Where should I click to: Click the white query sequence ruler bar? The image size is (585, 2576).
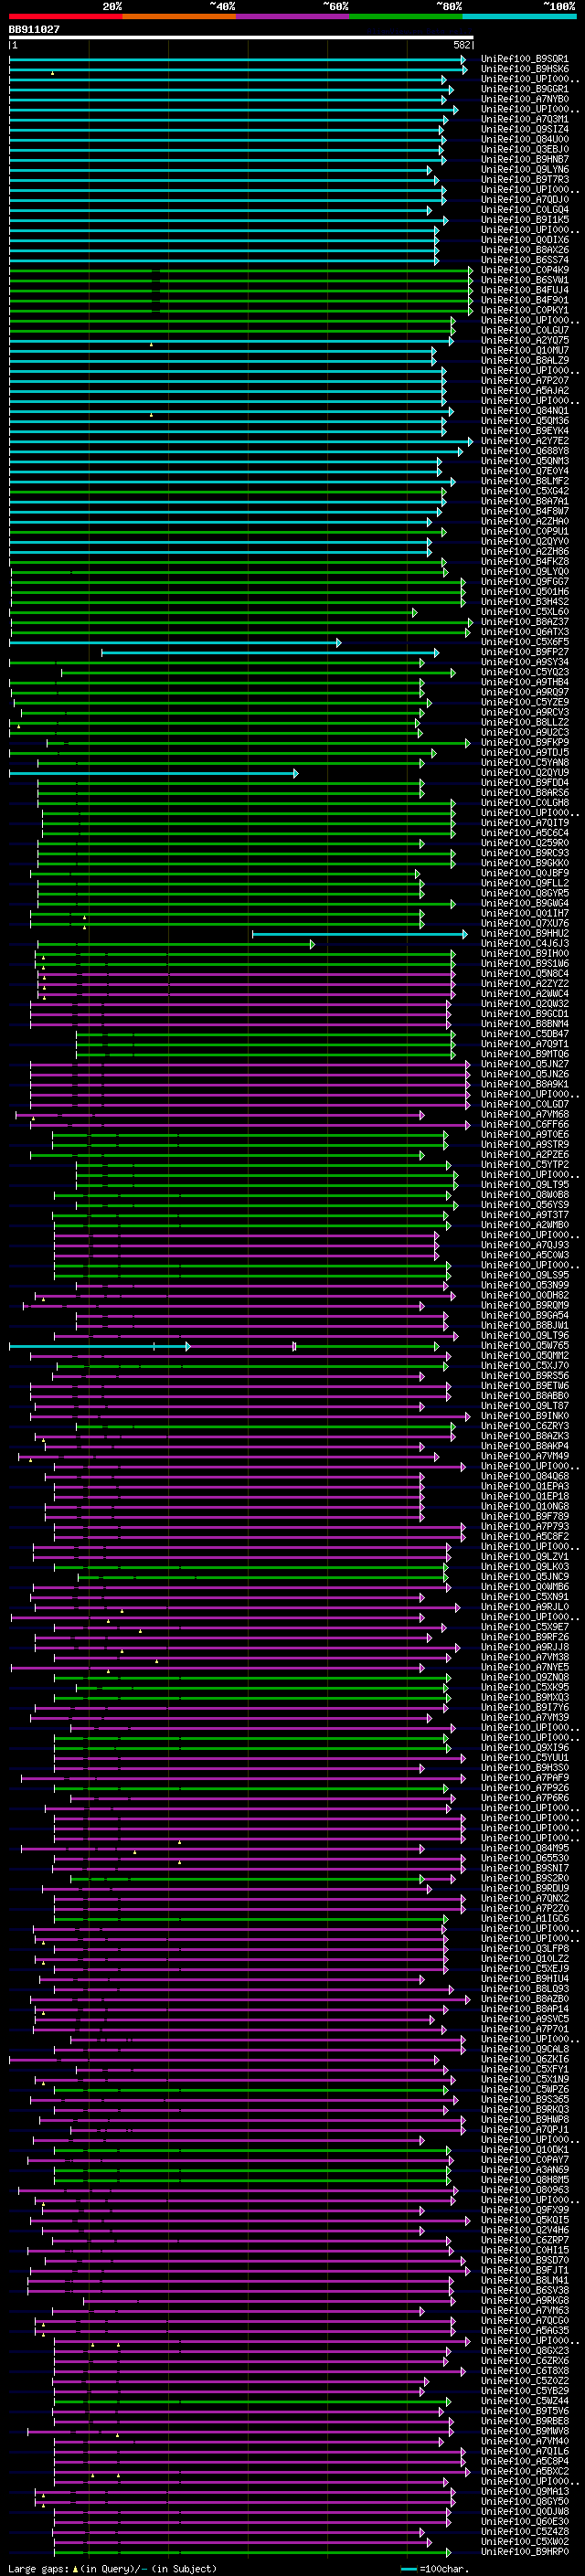(x=241, y=37)
